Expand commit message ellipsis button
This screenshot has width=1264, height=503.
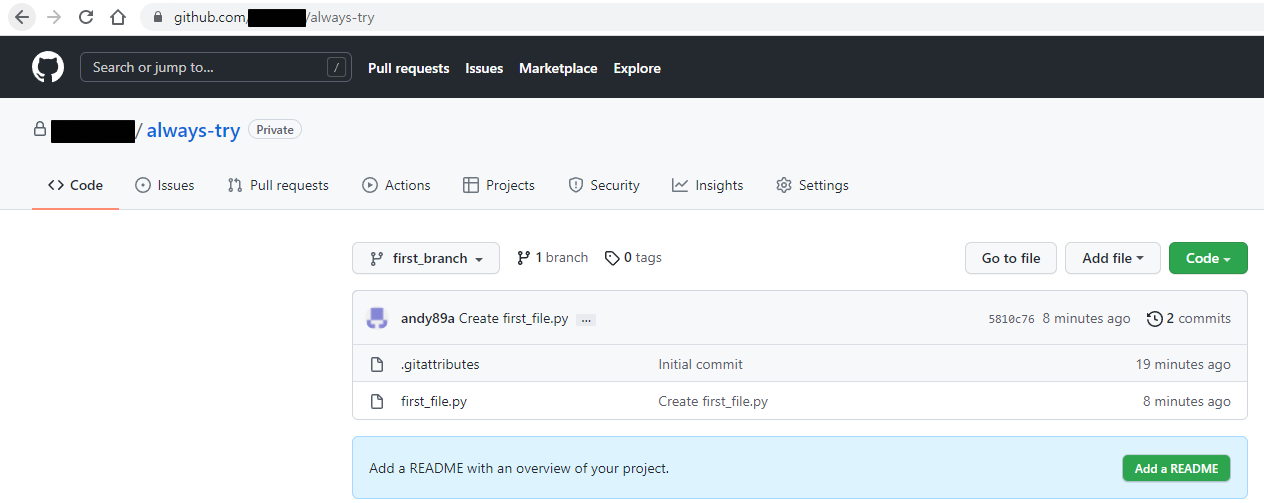(x=586, y=319)
